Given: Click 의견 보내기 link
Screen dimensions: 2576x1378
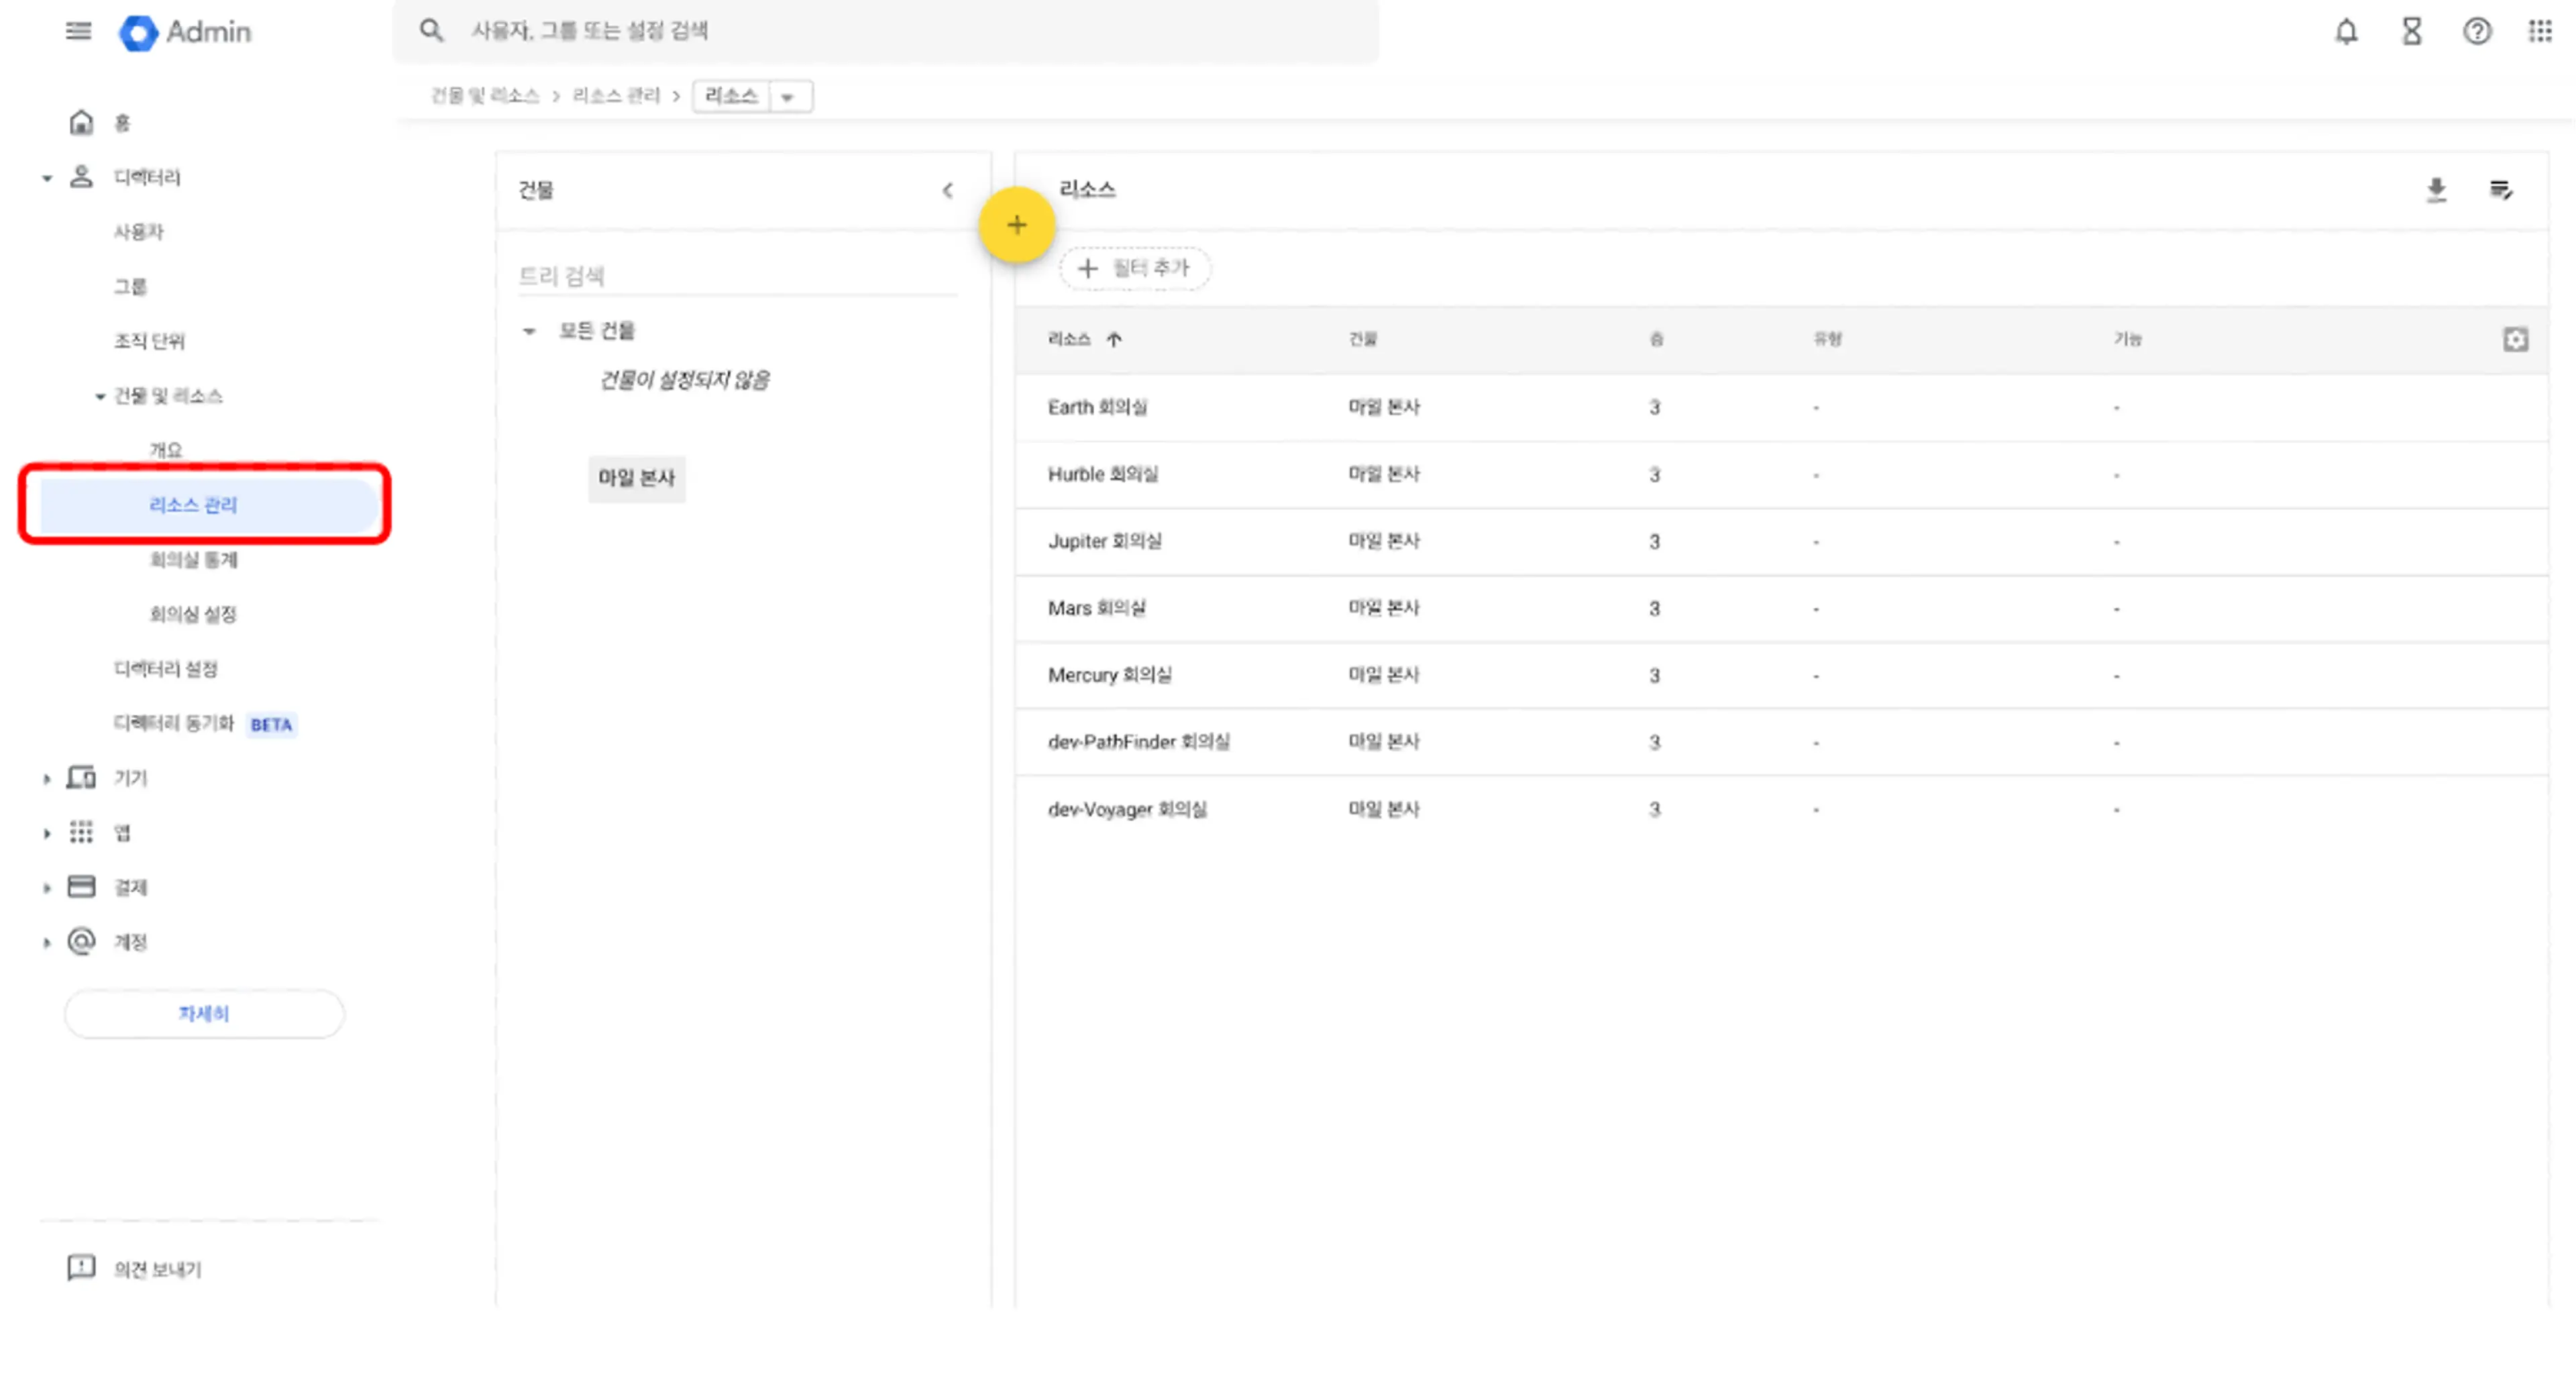Looking at the screenshot, I should 157,1269.
